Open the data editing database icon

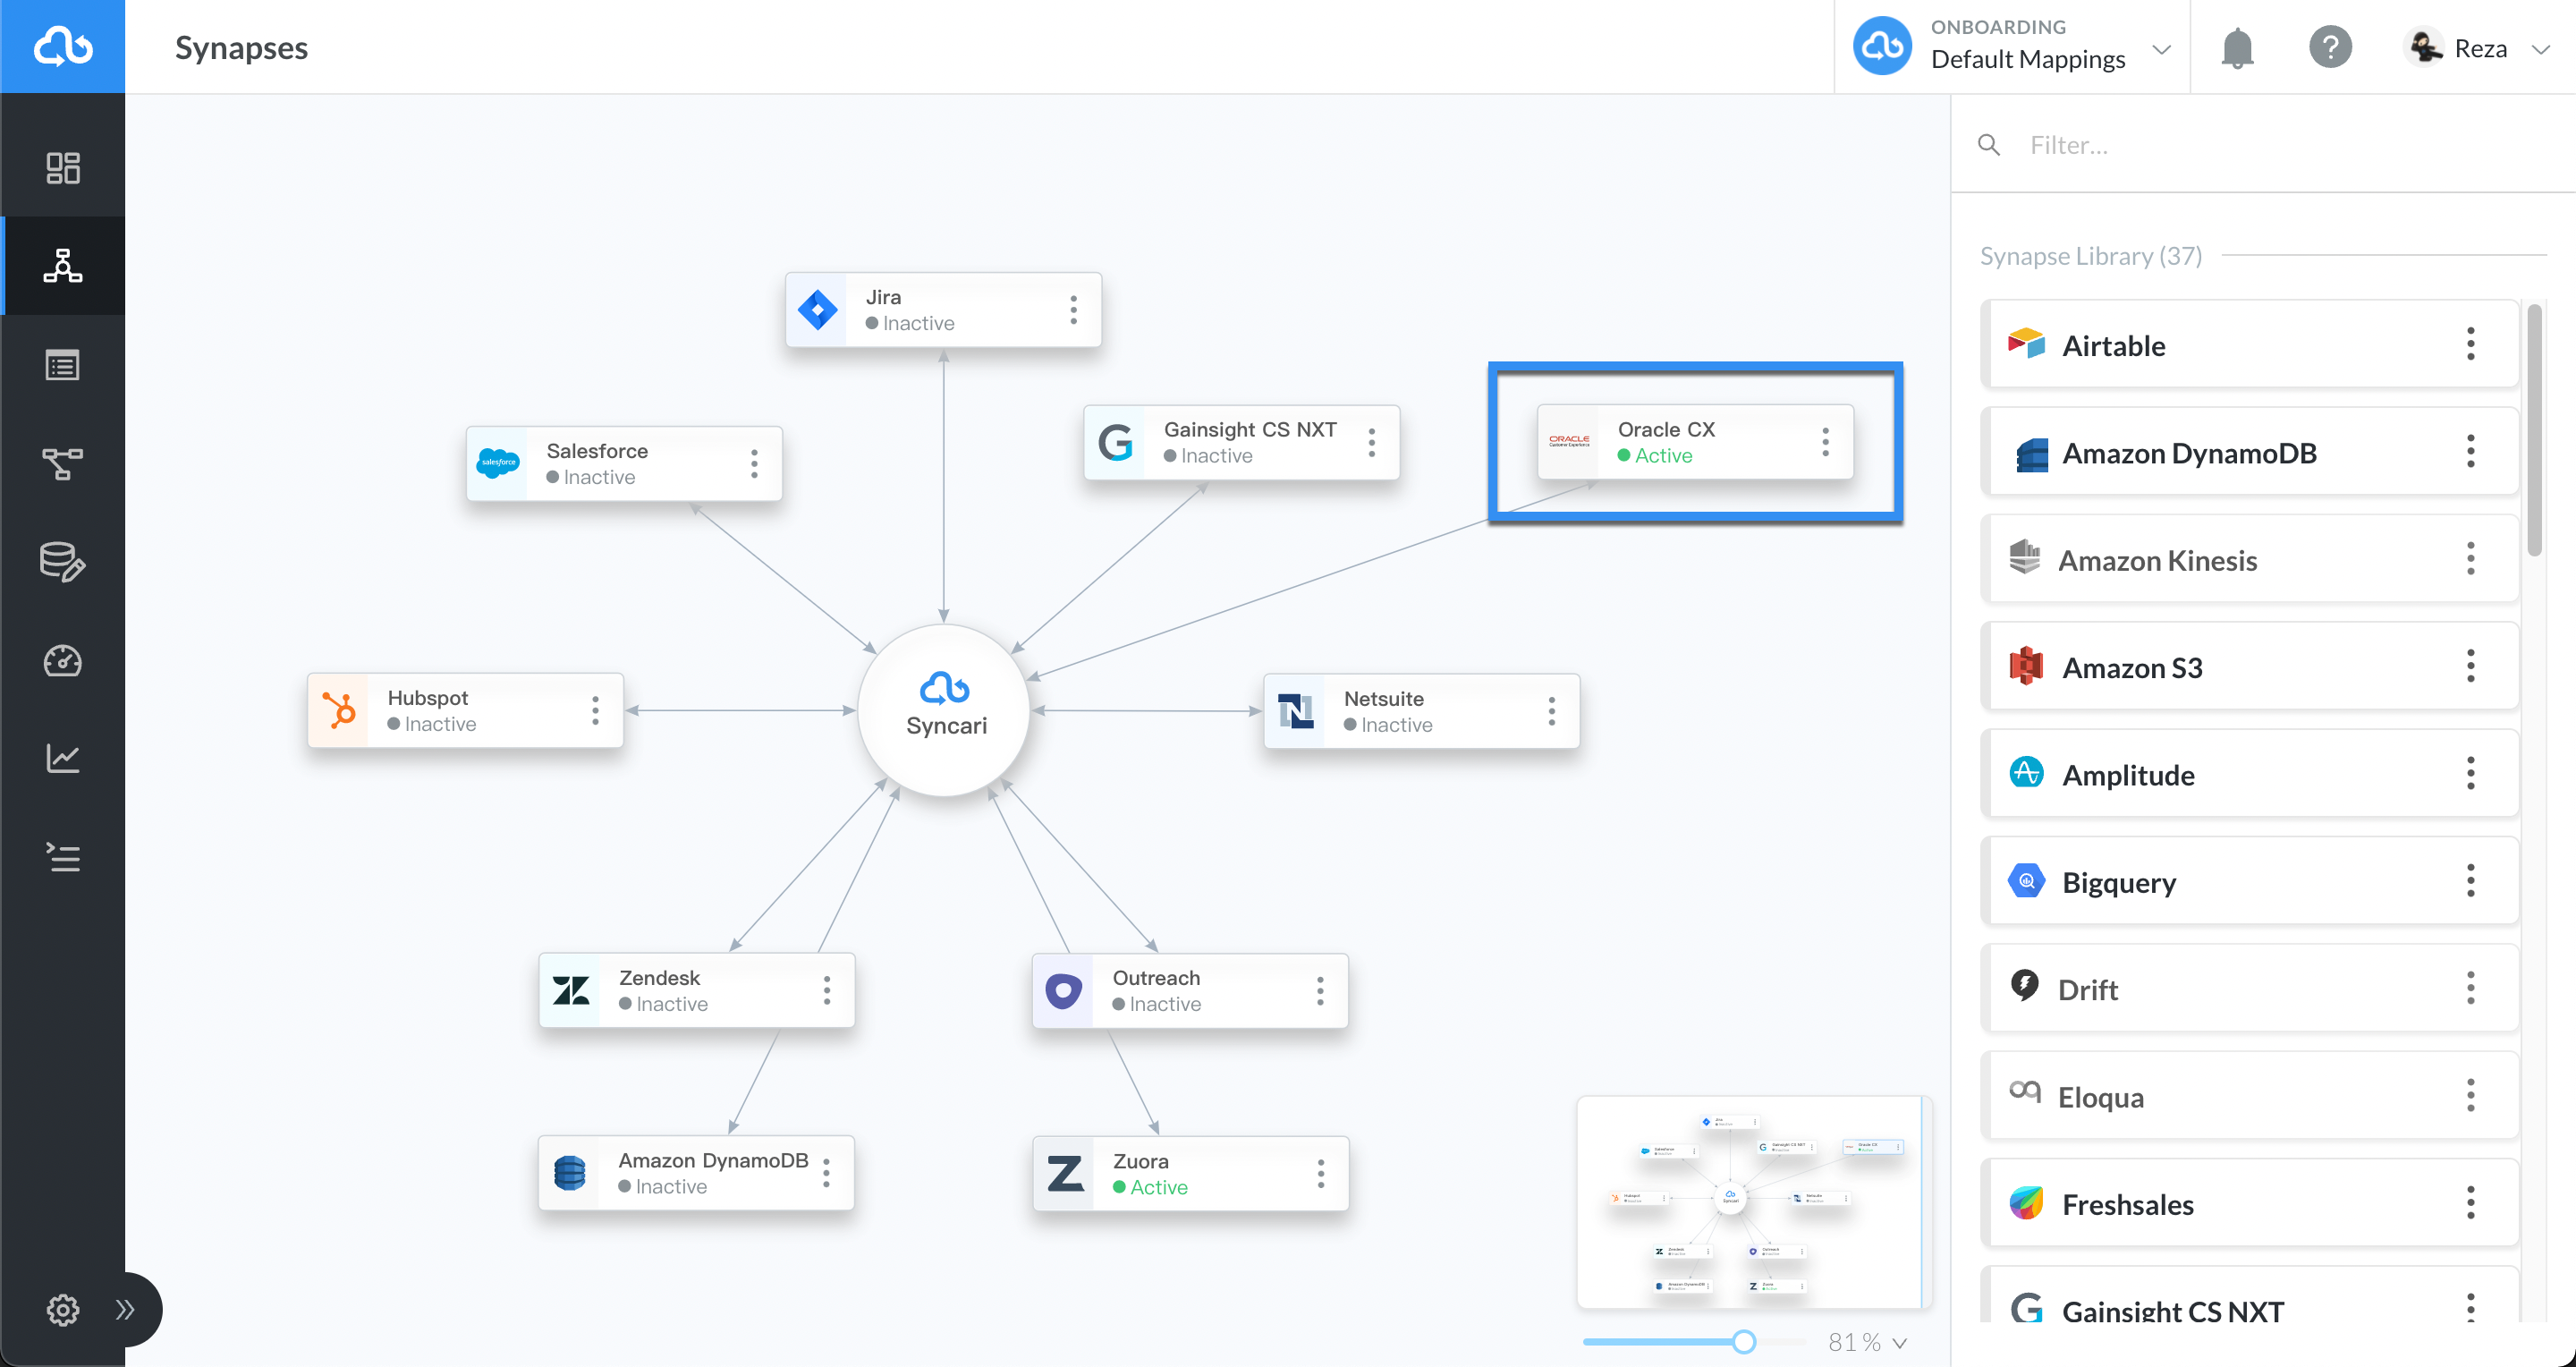pyautogui.click(x=62, y=562)
